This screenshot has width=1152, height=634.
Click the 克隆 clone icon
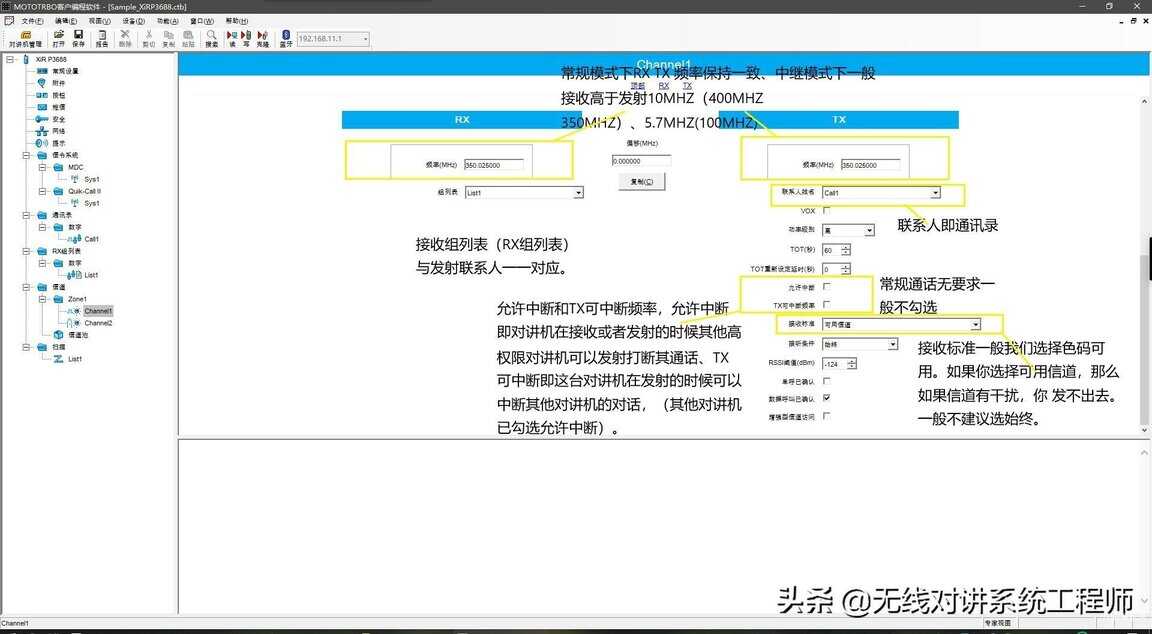point(262,38)
